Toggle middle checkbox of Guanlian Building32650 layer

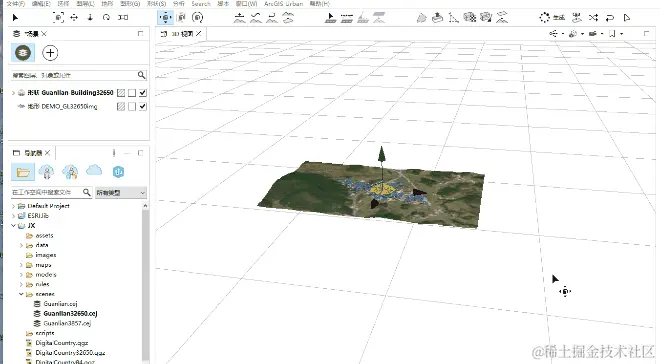click(x=132, y=93)
